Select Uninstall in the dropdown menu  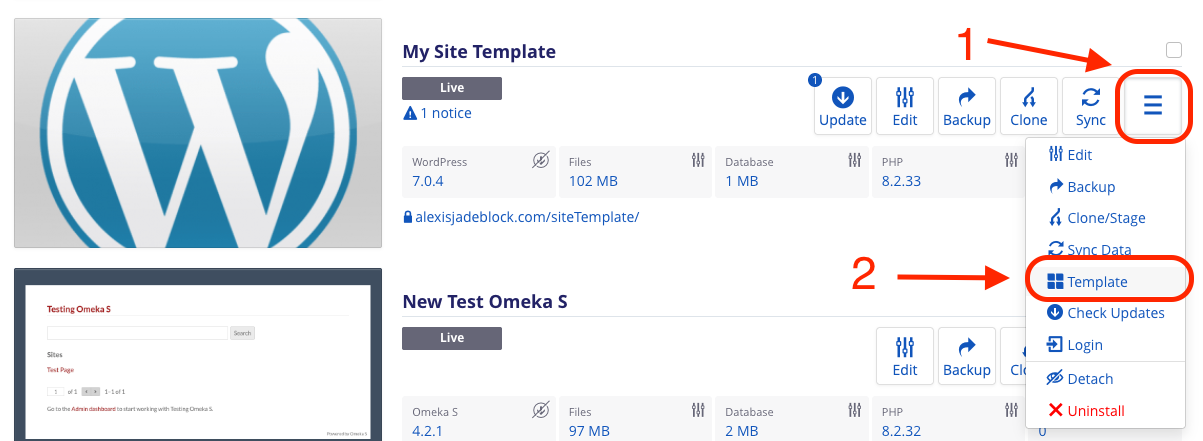tap(1106, 410)
